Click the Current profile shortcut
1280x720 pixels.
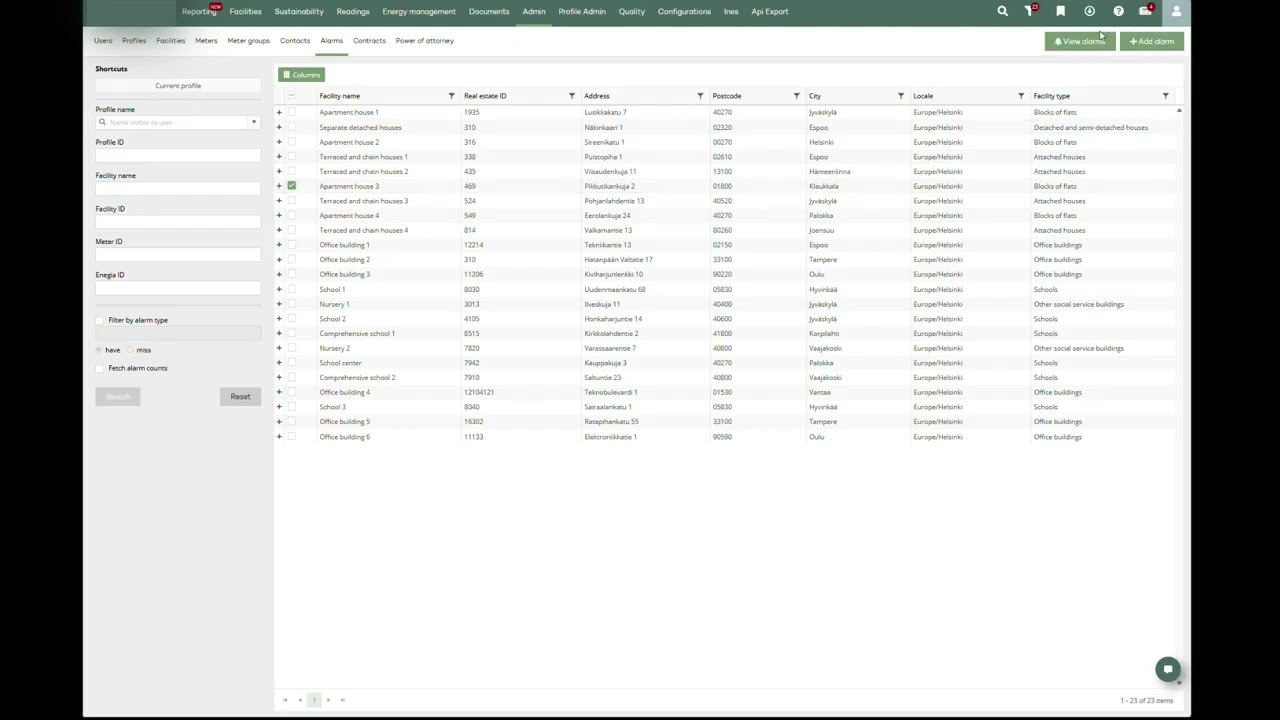(x=178, y=86)
